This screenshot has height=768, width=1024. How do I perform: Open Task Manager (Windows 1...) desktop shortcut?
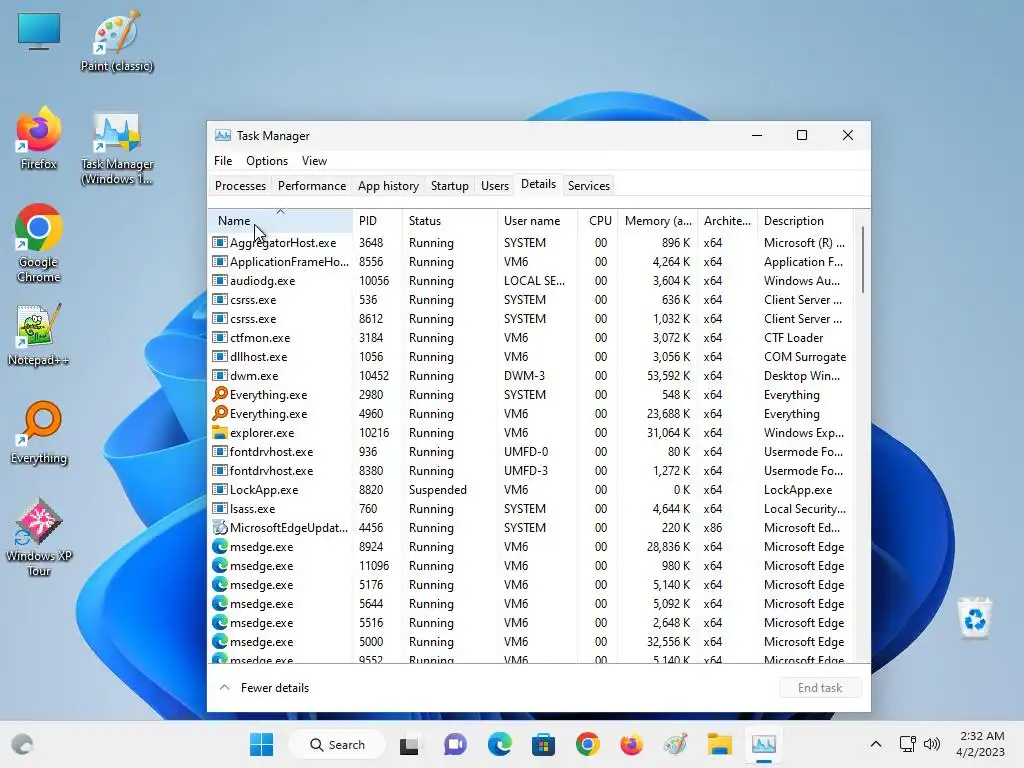(117, 149)
